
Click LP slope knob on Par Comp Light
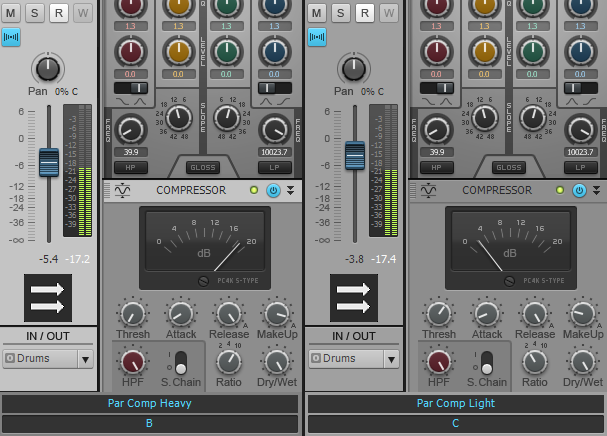click(533, 118)
